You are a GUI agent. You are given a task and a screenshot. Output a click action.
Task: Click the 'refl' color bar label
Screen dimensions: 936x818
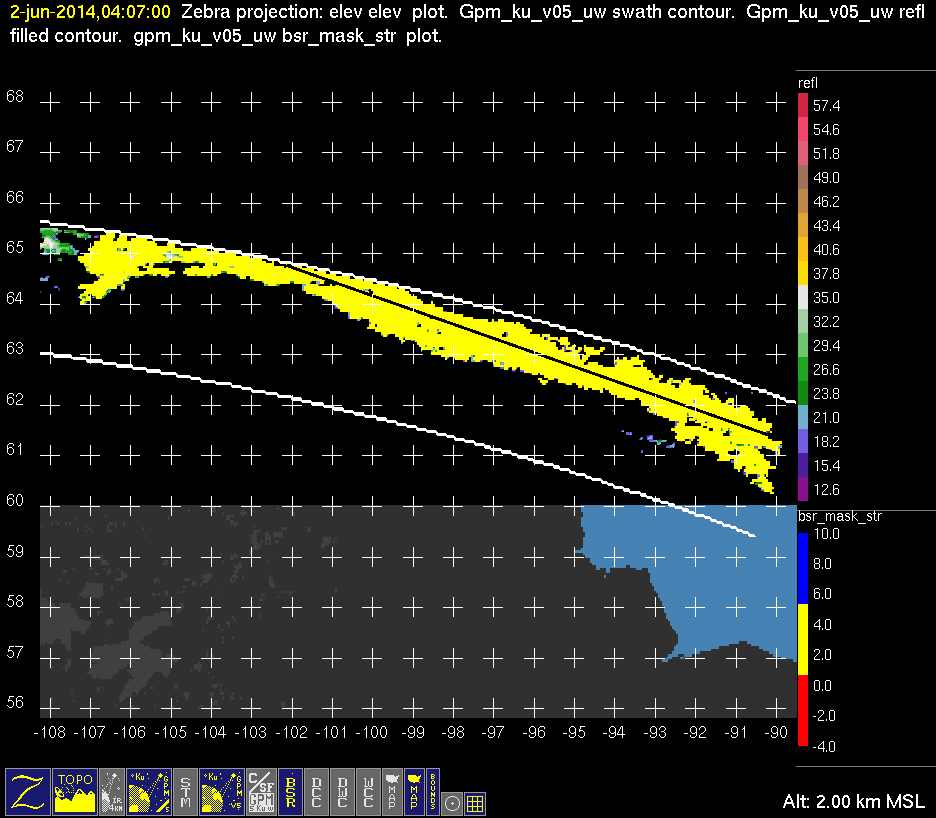click(808, 84)
